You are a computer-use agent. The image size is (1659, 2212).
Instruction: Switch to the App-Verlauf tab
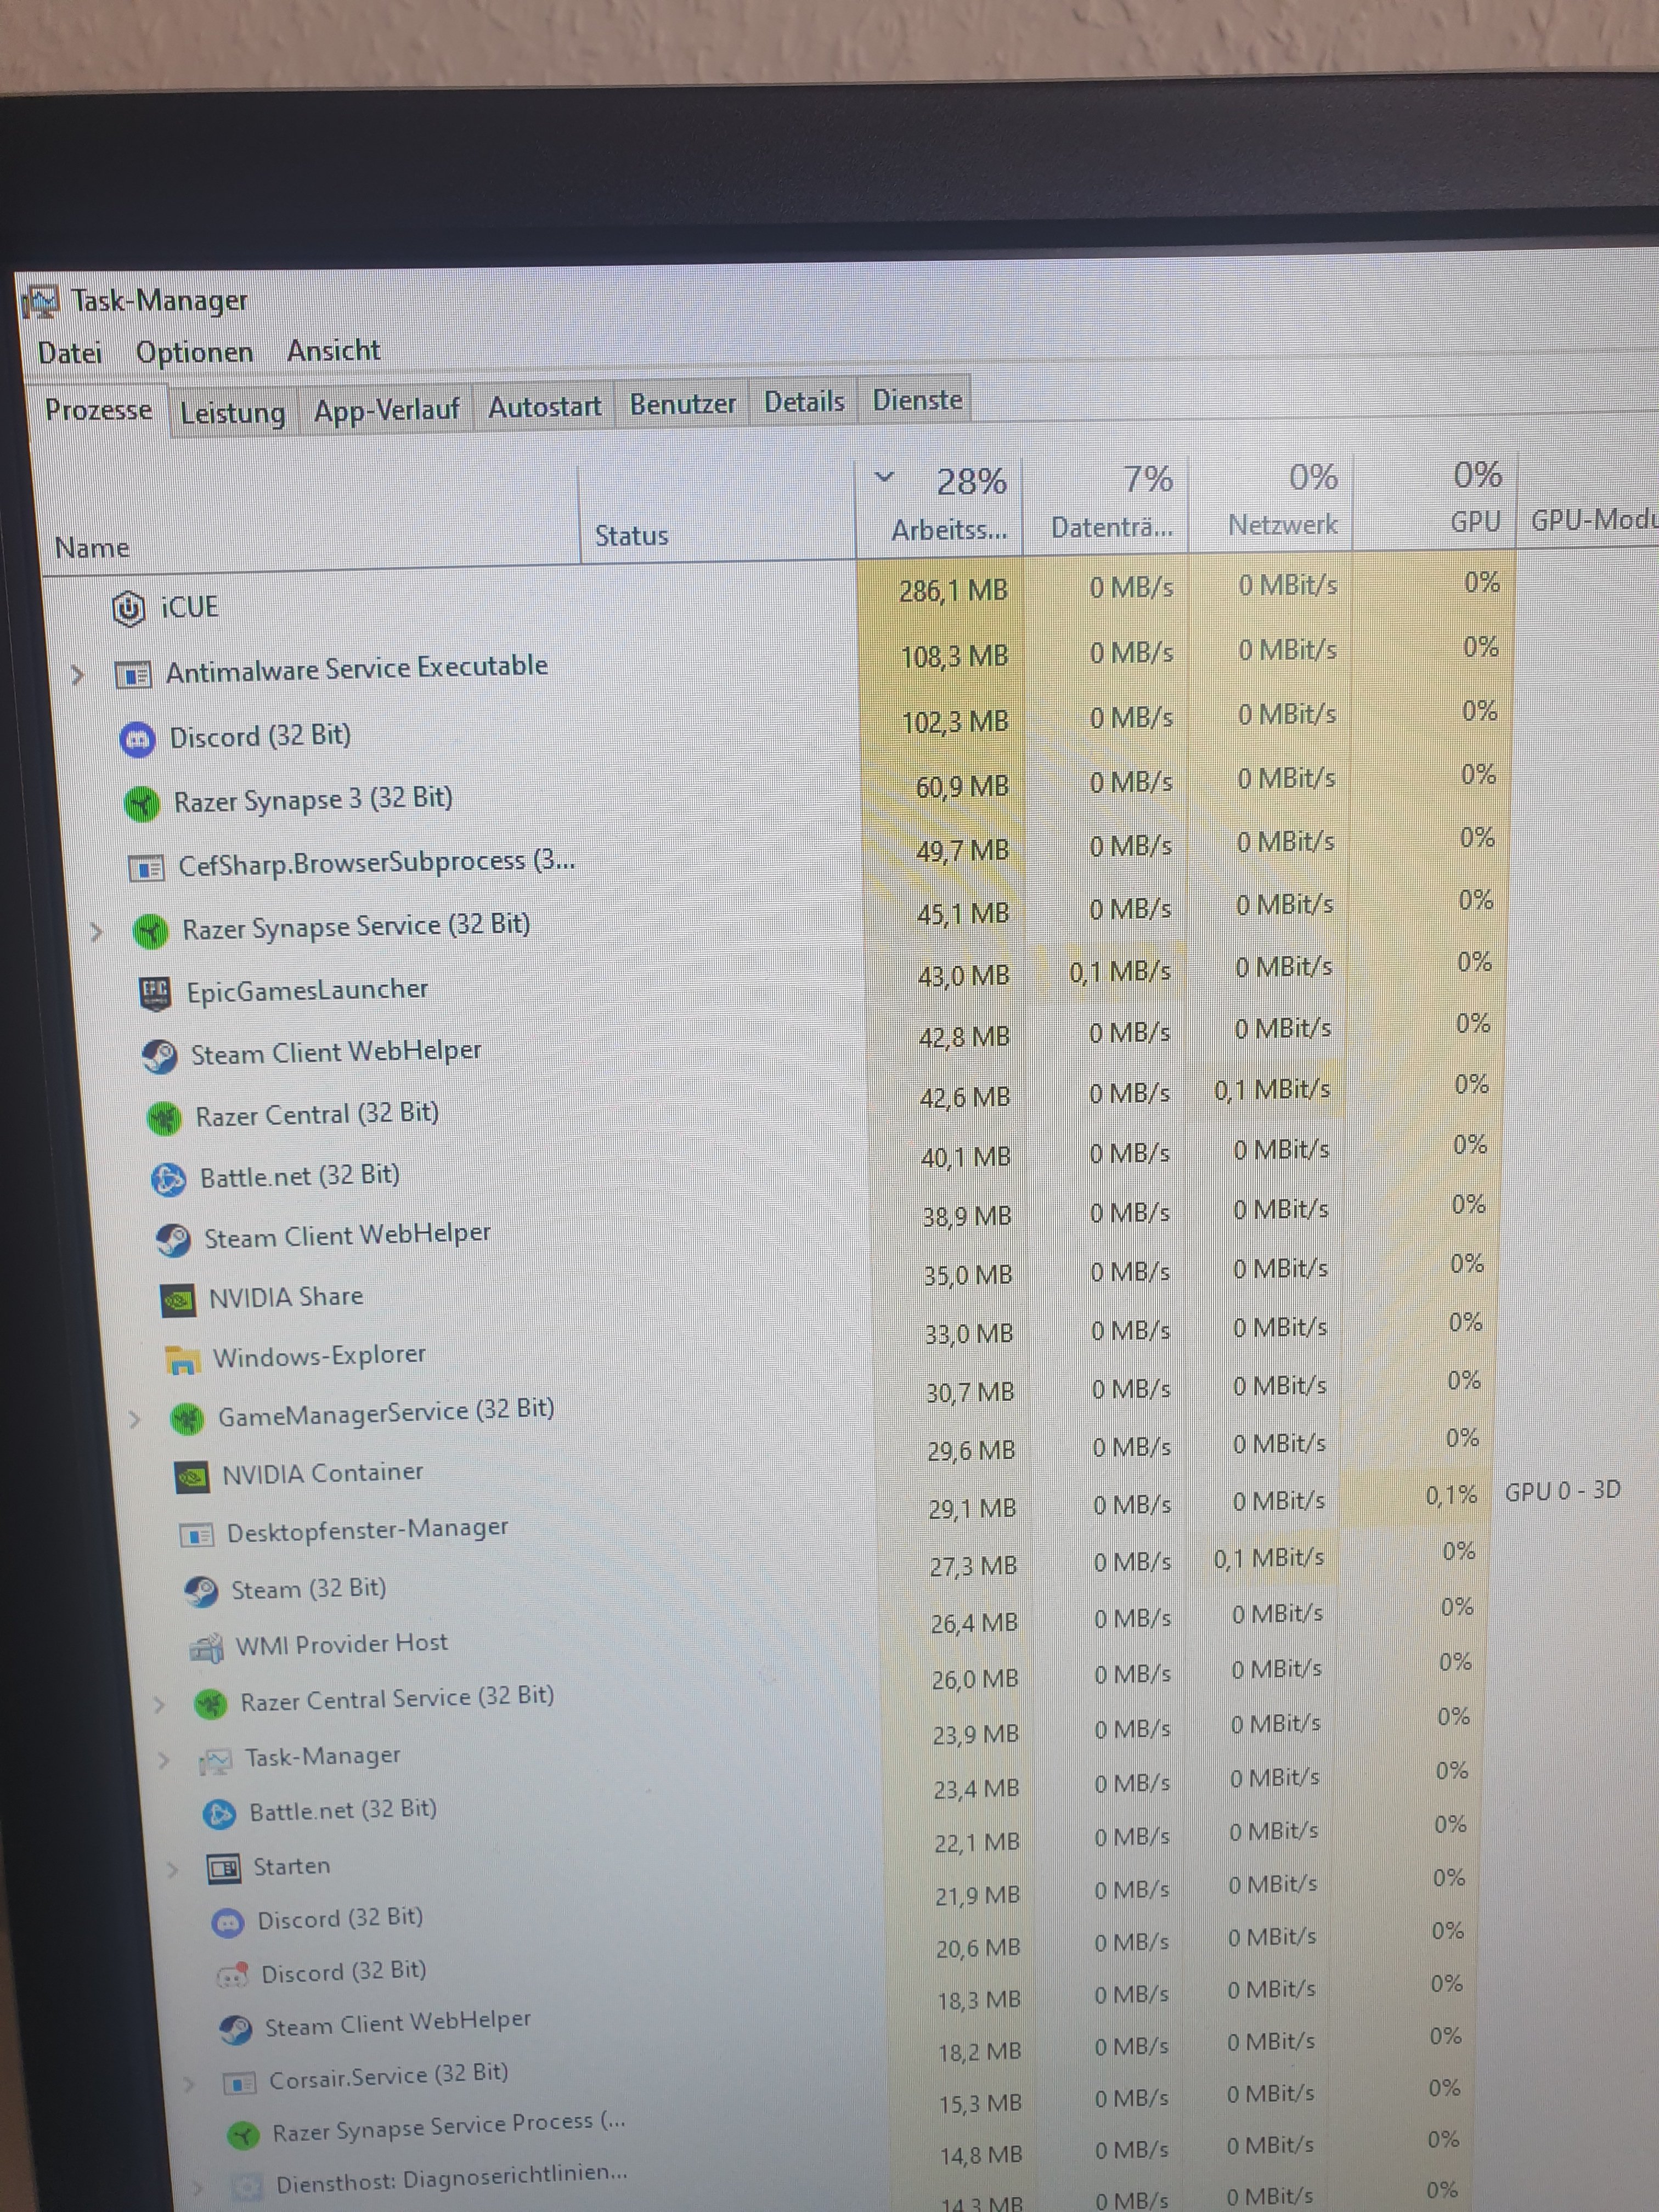click(x=386, y=409)
